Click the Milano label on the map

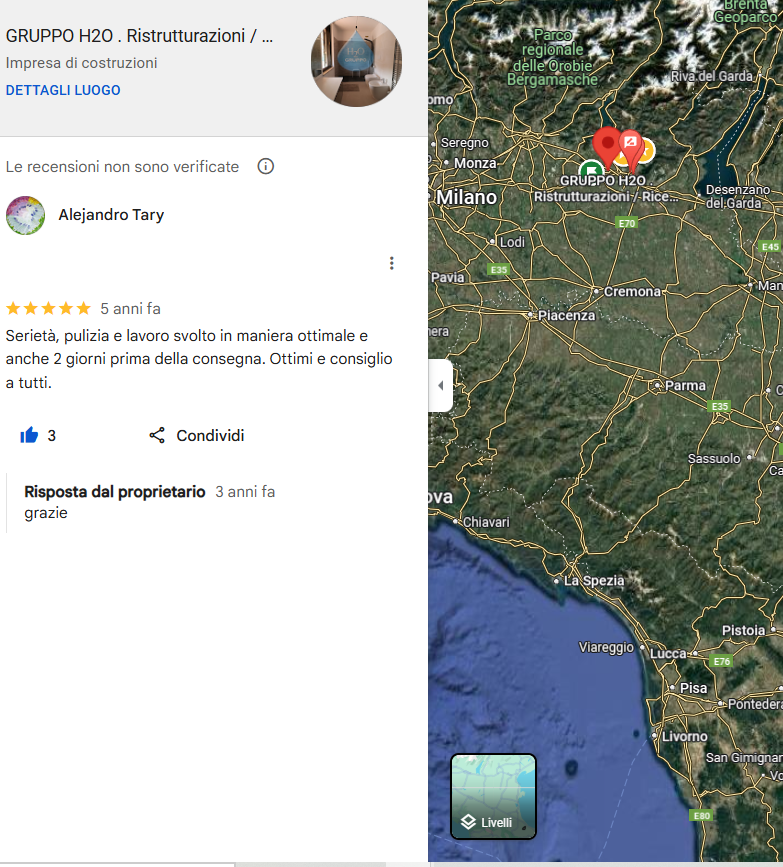click(x=466, y=197)
